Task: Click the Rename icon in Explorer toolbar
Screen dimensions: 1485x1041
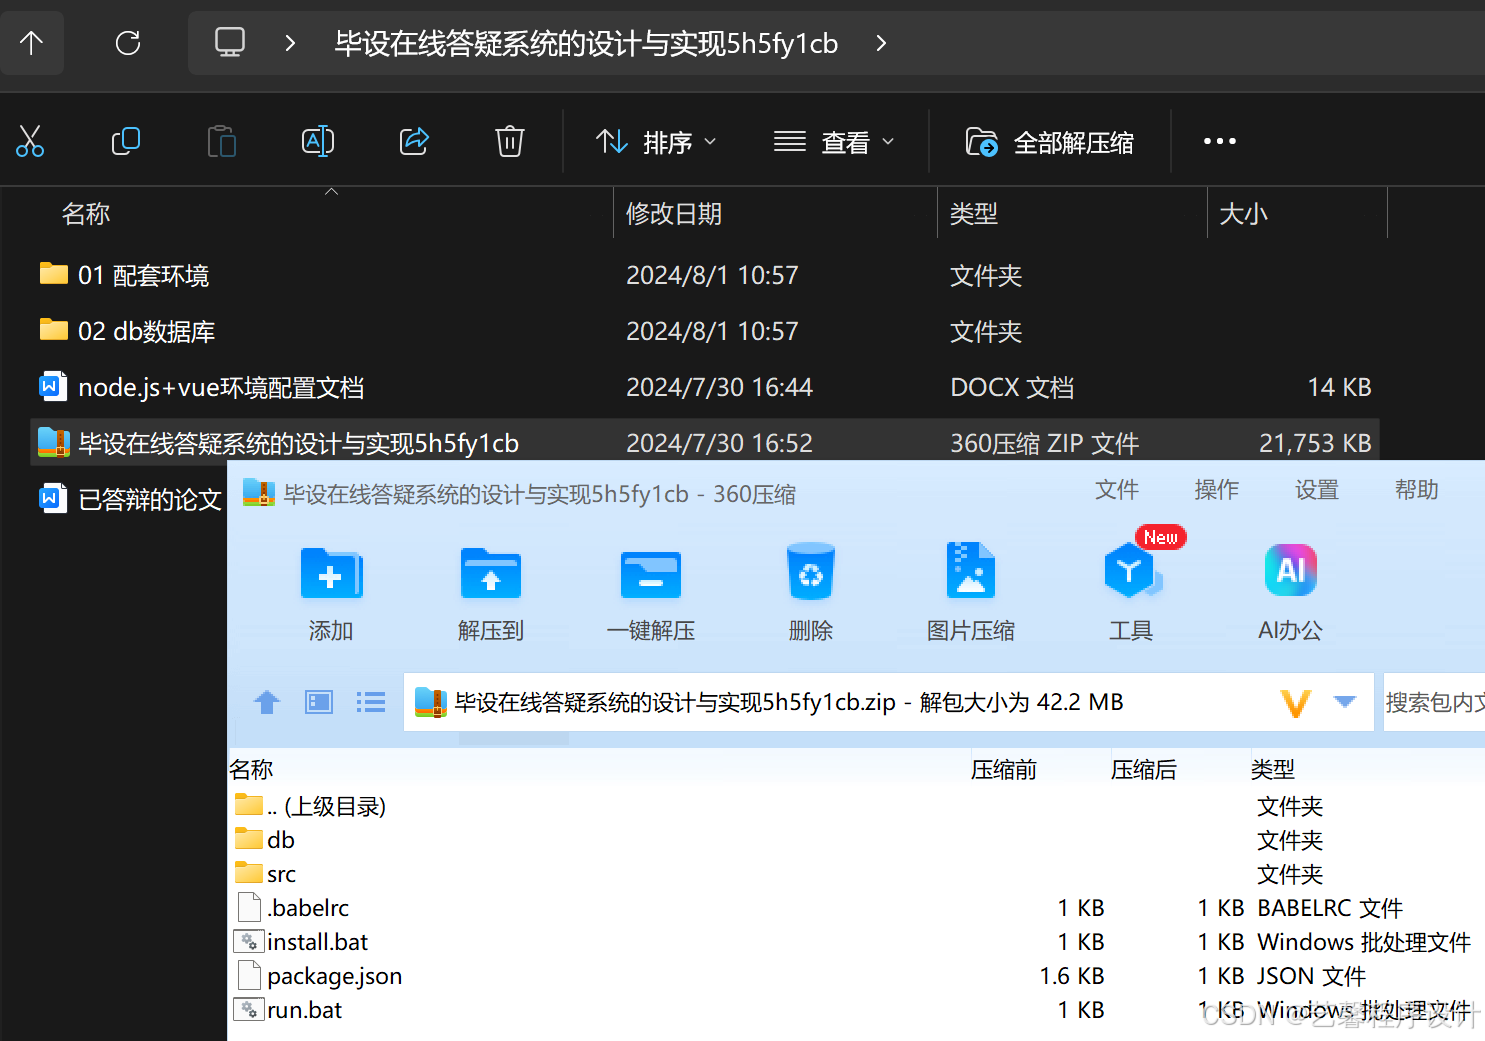Action: pyautogui.click(x=317, y=141)
